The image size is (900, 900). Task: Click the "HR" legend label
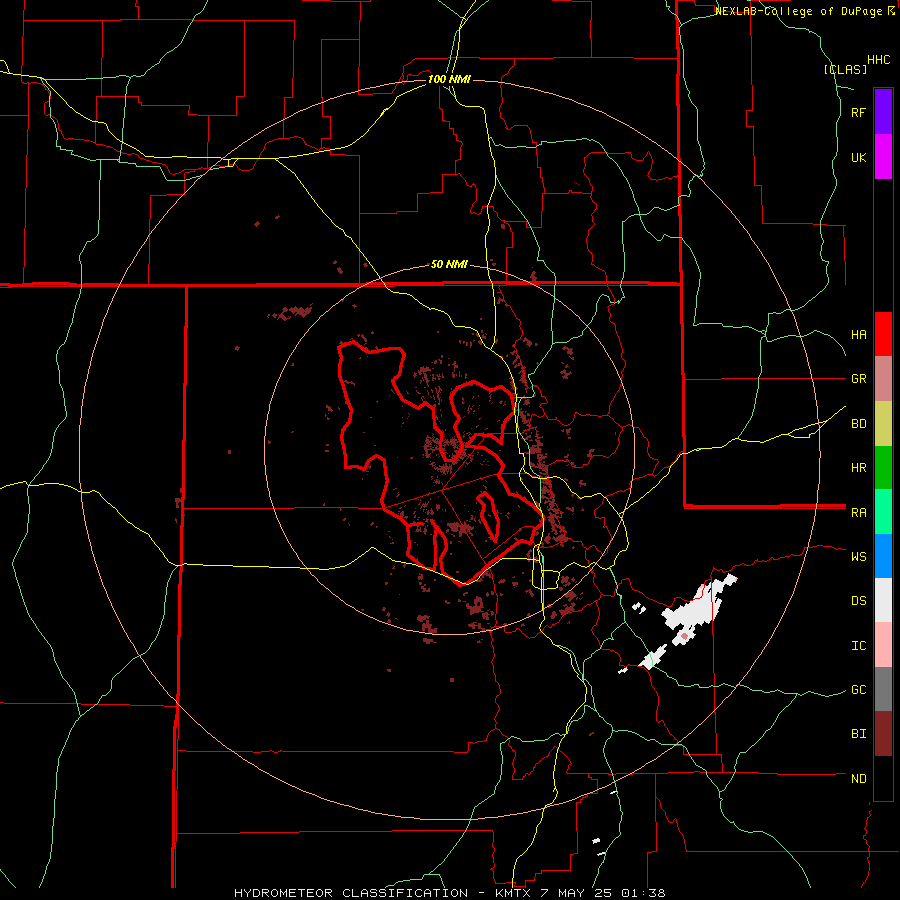pyautogui.click(x=858, y=468)
